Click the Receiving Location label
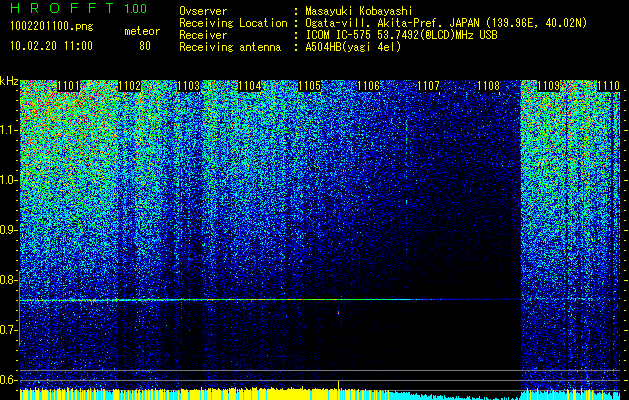This screenshot has height=400, width=629. coord(233,23)
